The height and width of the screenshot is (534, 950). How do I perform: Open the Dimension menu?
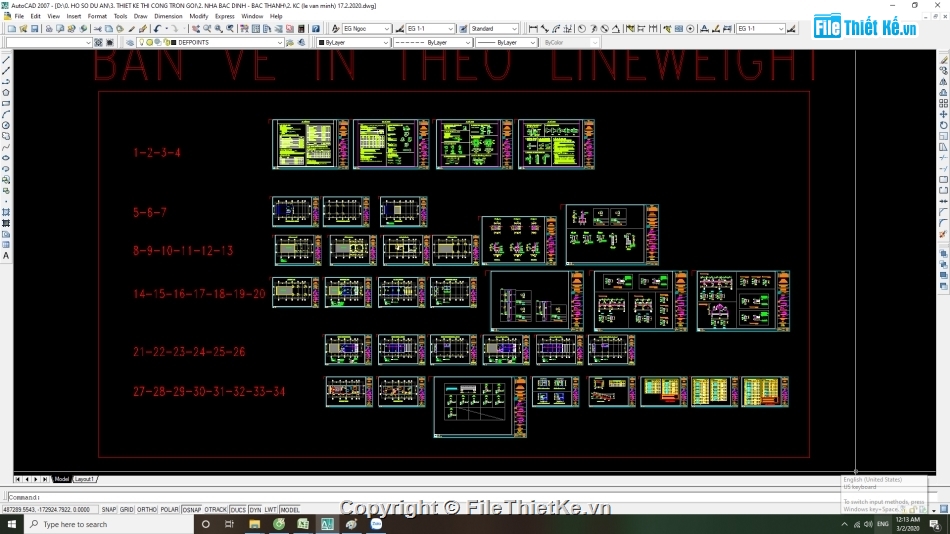point(168,16)
